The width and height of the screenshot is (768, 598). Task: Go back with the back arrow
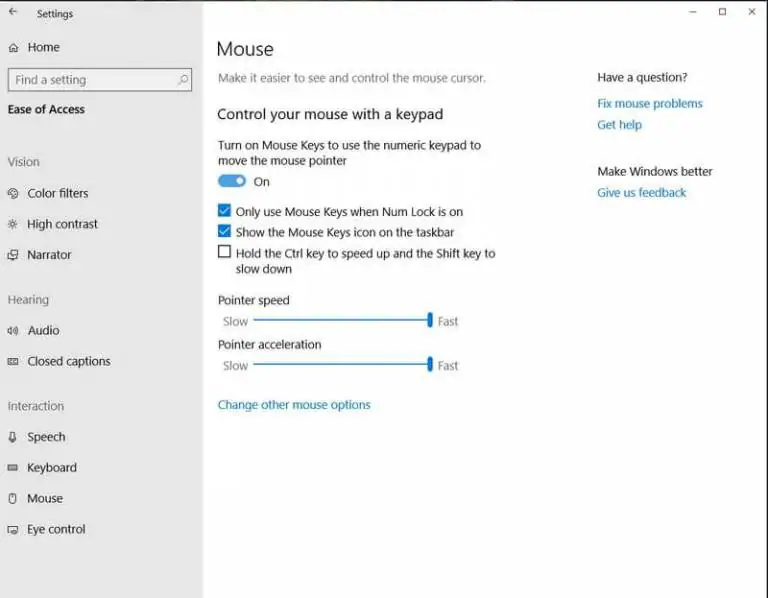tap(13, 12)
